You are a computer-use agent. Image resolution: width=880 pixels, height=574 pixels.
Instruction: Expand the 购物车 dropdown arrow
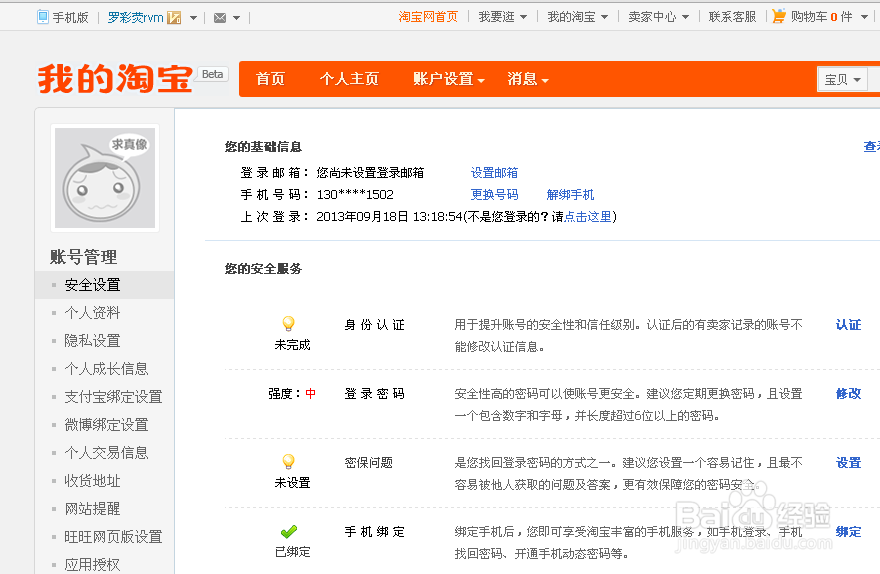coord(864,17)
